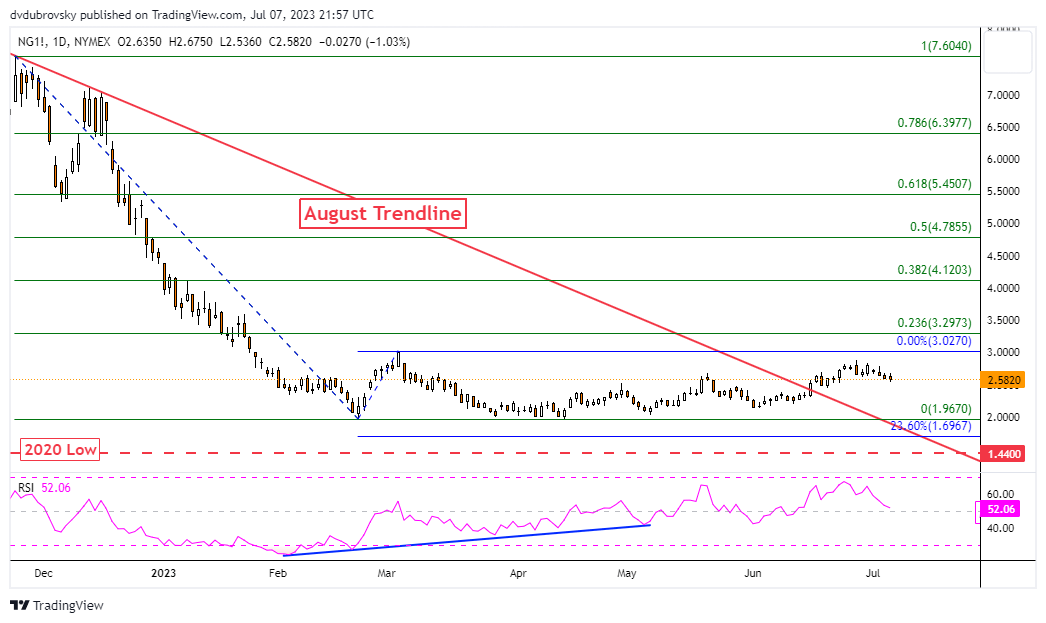
Task: Click the 0.786(6.3977) Fibonacci label
Action: (935, 123)
